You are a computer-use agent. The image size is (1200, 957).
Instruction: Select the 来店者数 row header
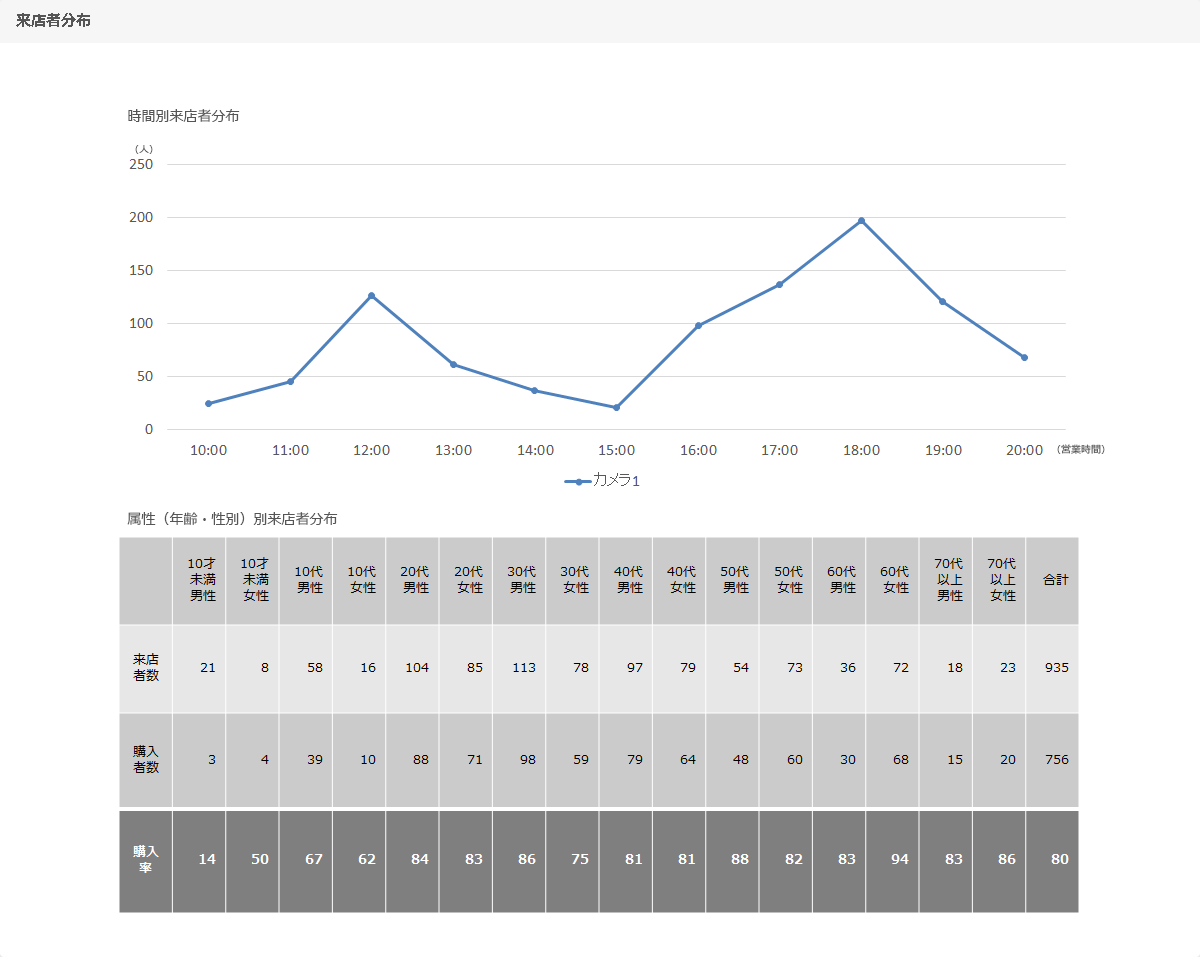point(146,668)
